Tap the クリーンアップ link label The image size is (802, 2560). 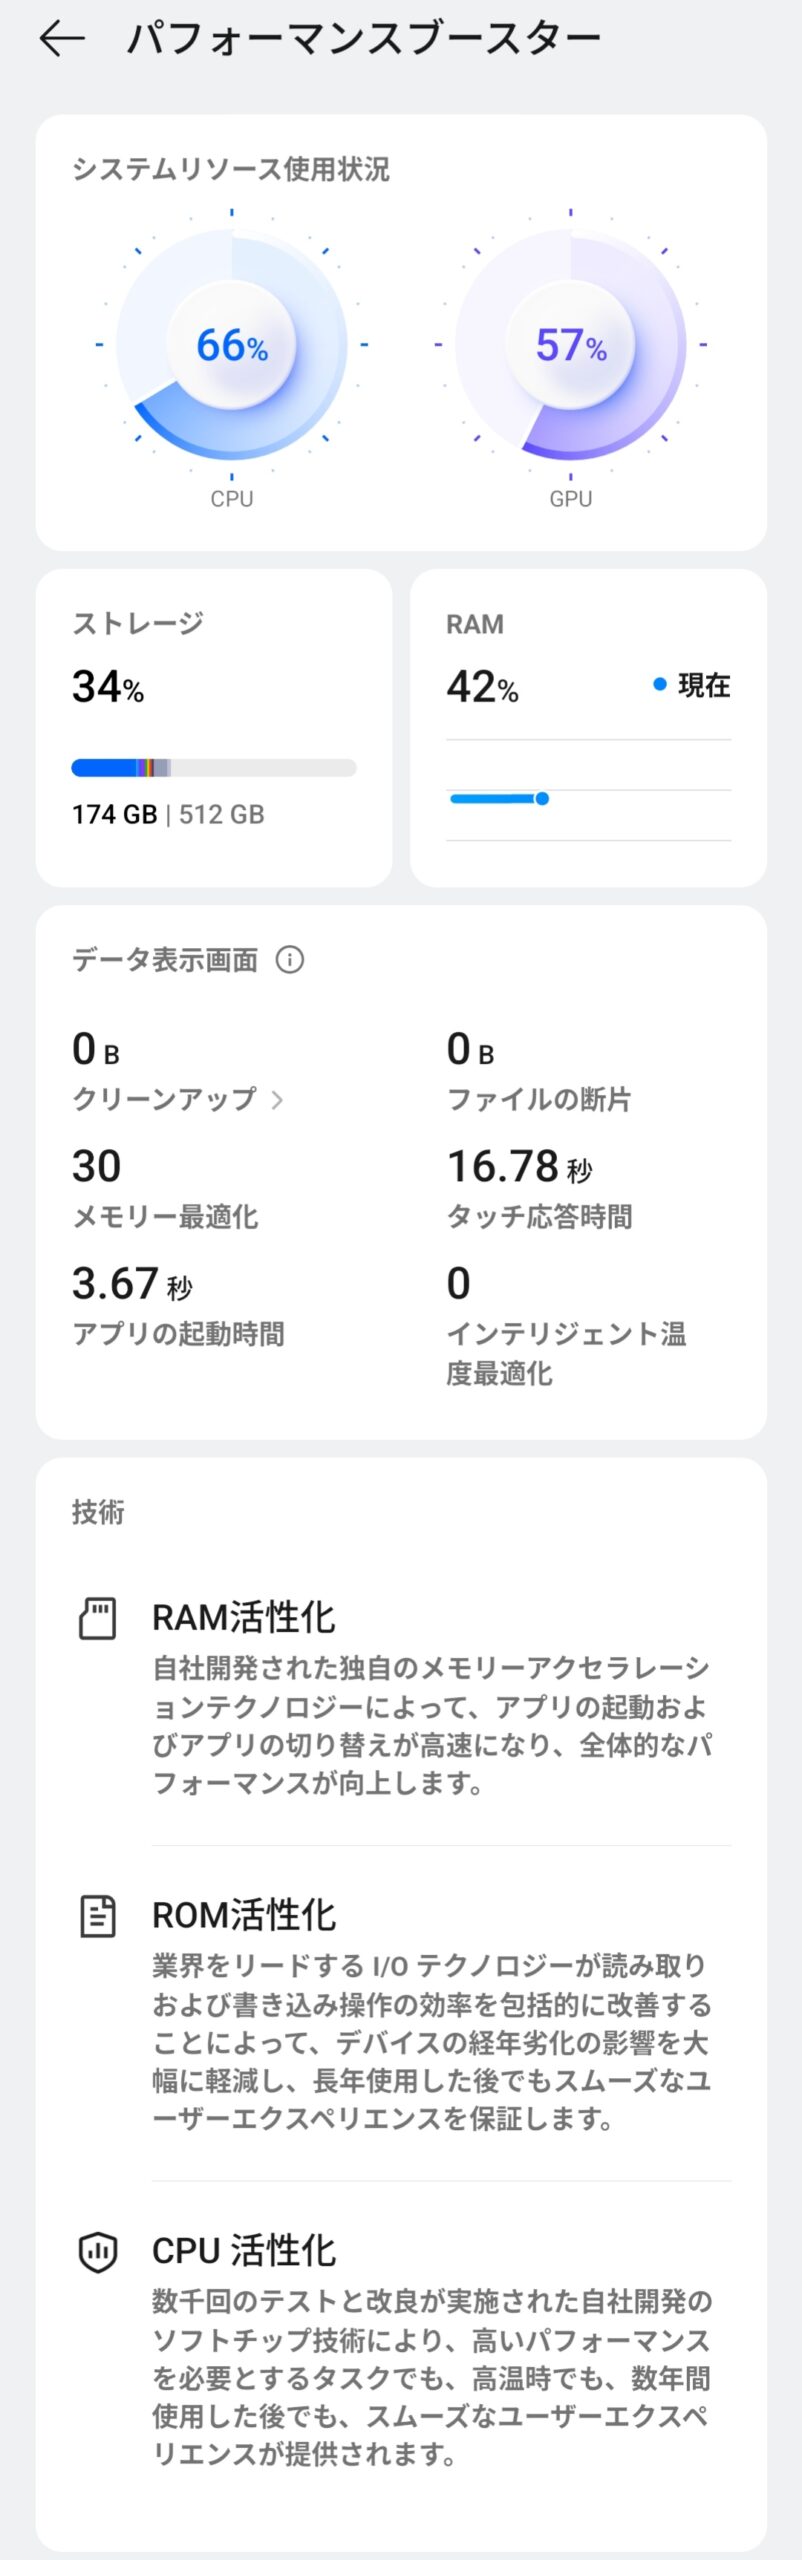coord(165,1099)
